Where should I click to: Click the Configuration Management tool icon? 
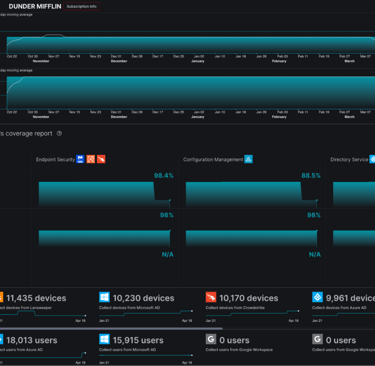coord(249,159)
